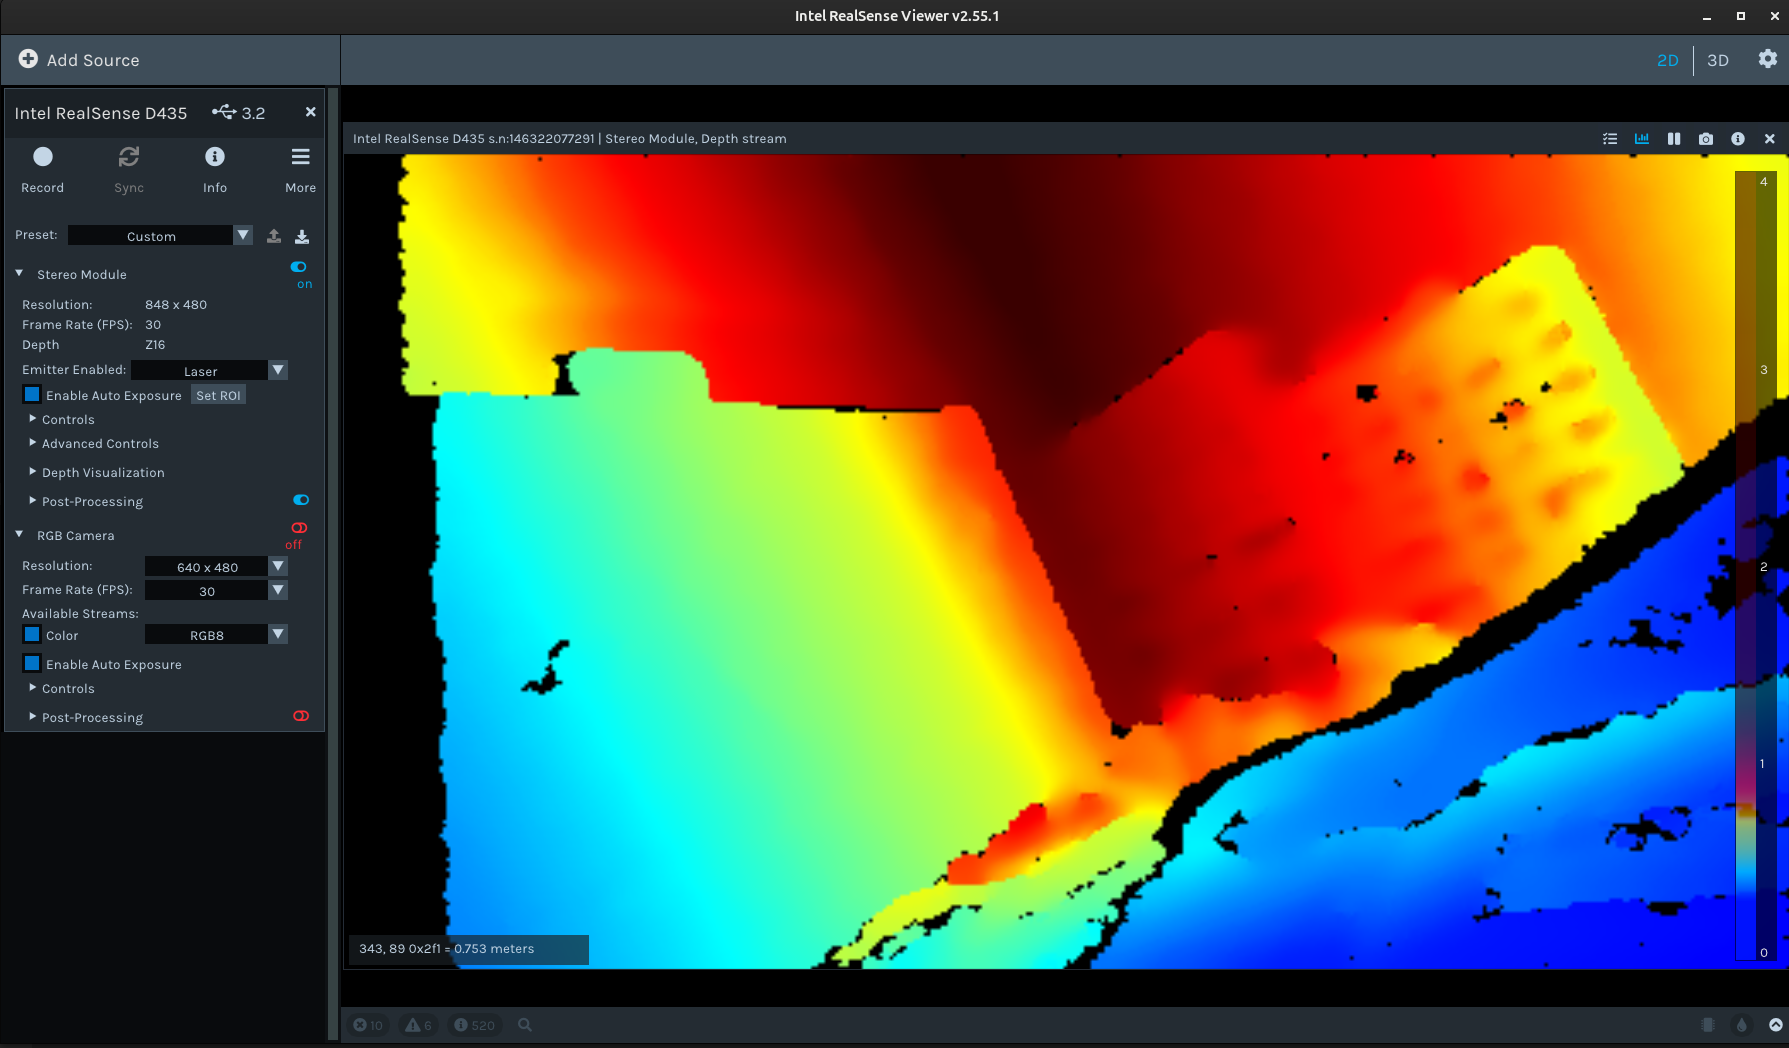This screenshot has height=1048, width=1789.
Task: Click the Add Source plus icon
Action: coord(28,59)
